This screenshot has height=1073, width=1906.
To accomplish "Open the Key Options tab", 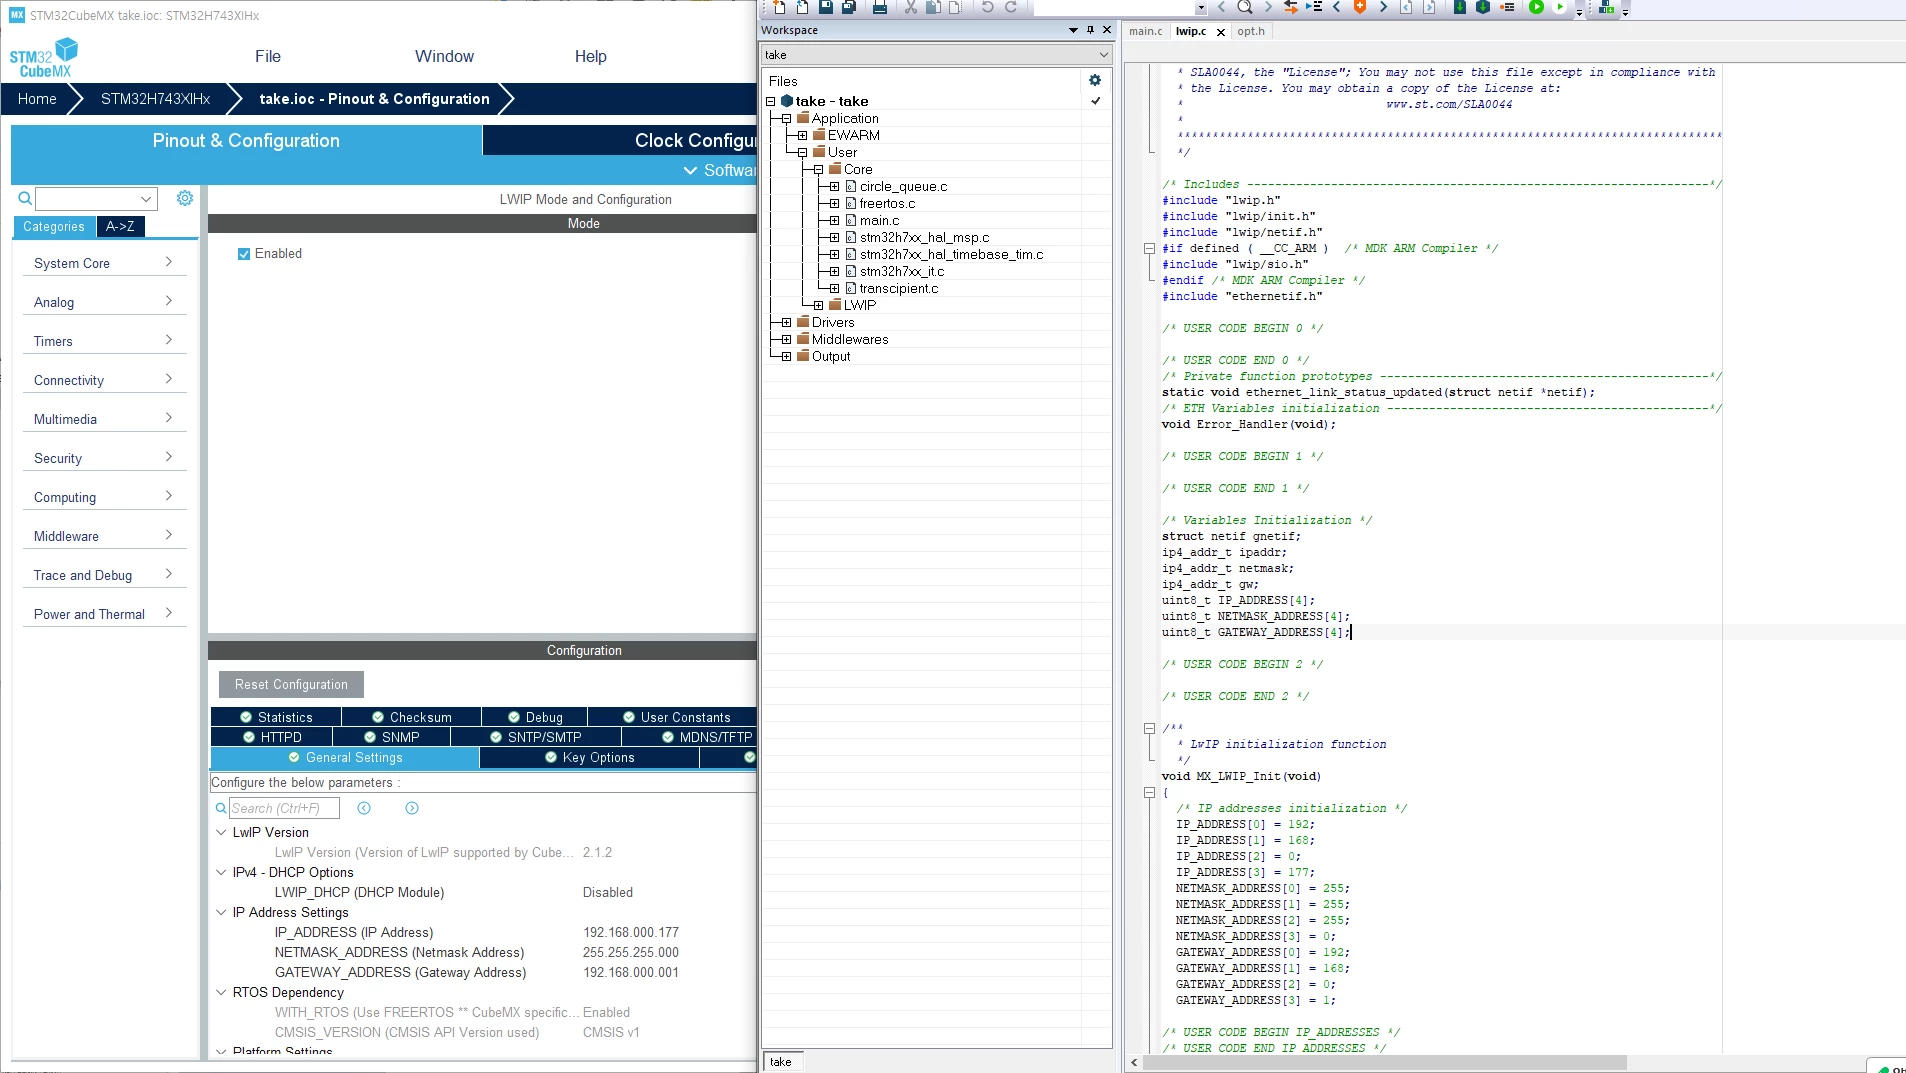I will 590,758.
